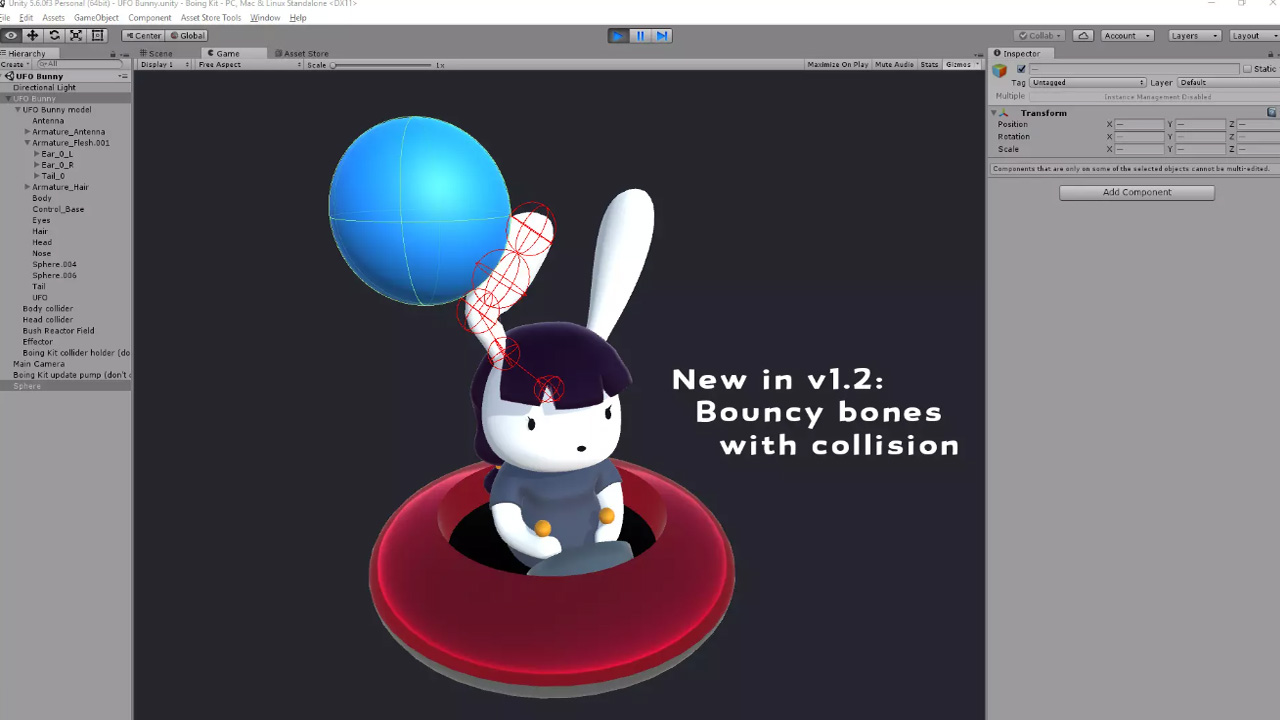Viewport: 1280px width, 720px height.
Task: Click the Pause playback button
Action: 640,36
